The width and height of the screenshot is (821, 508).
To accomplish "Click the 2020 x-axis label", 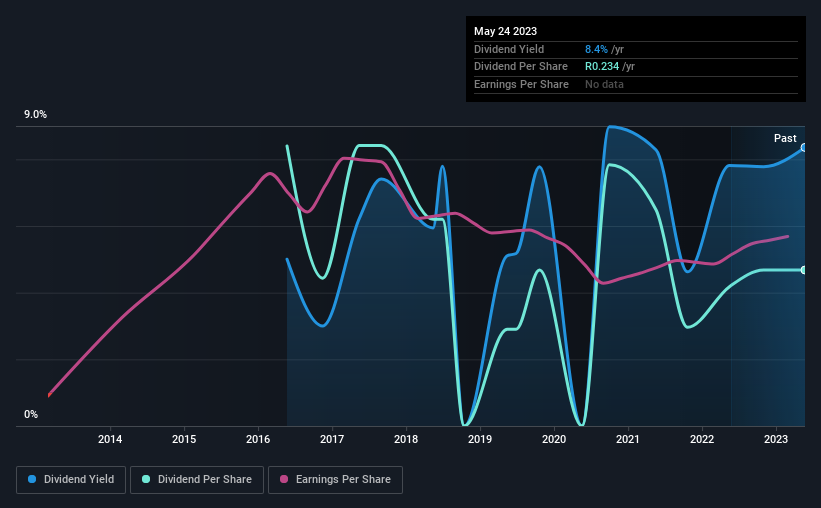I will click(554, 439).
